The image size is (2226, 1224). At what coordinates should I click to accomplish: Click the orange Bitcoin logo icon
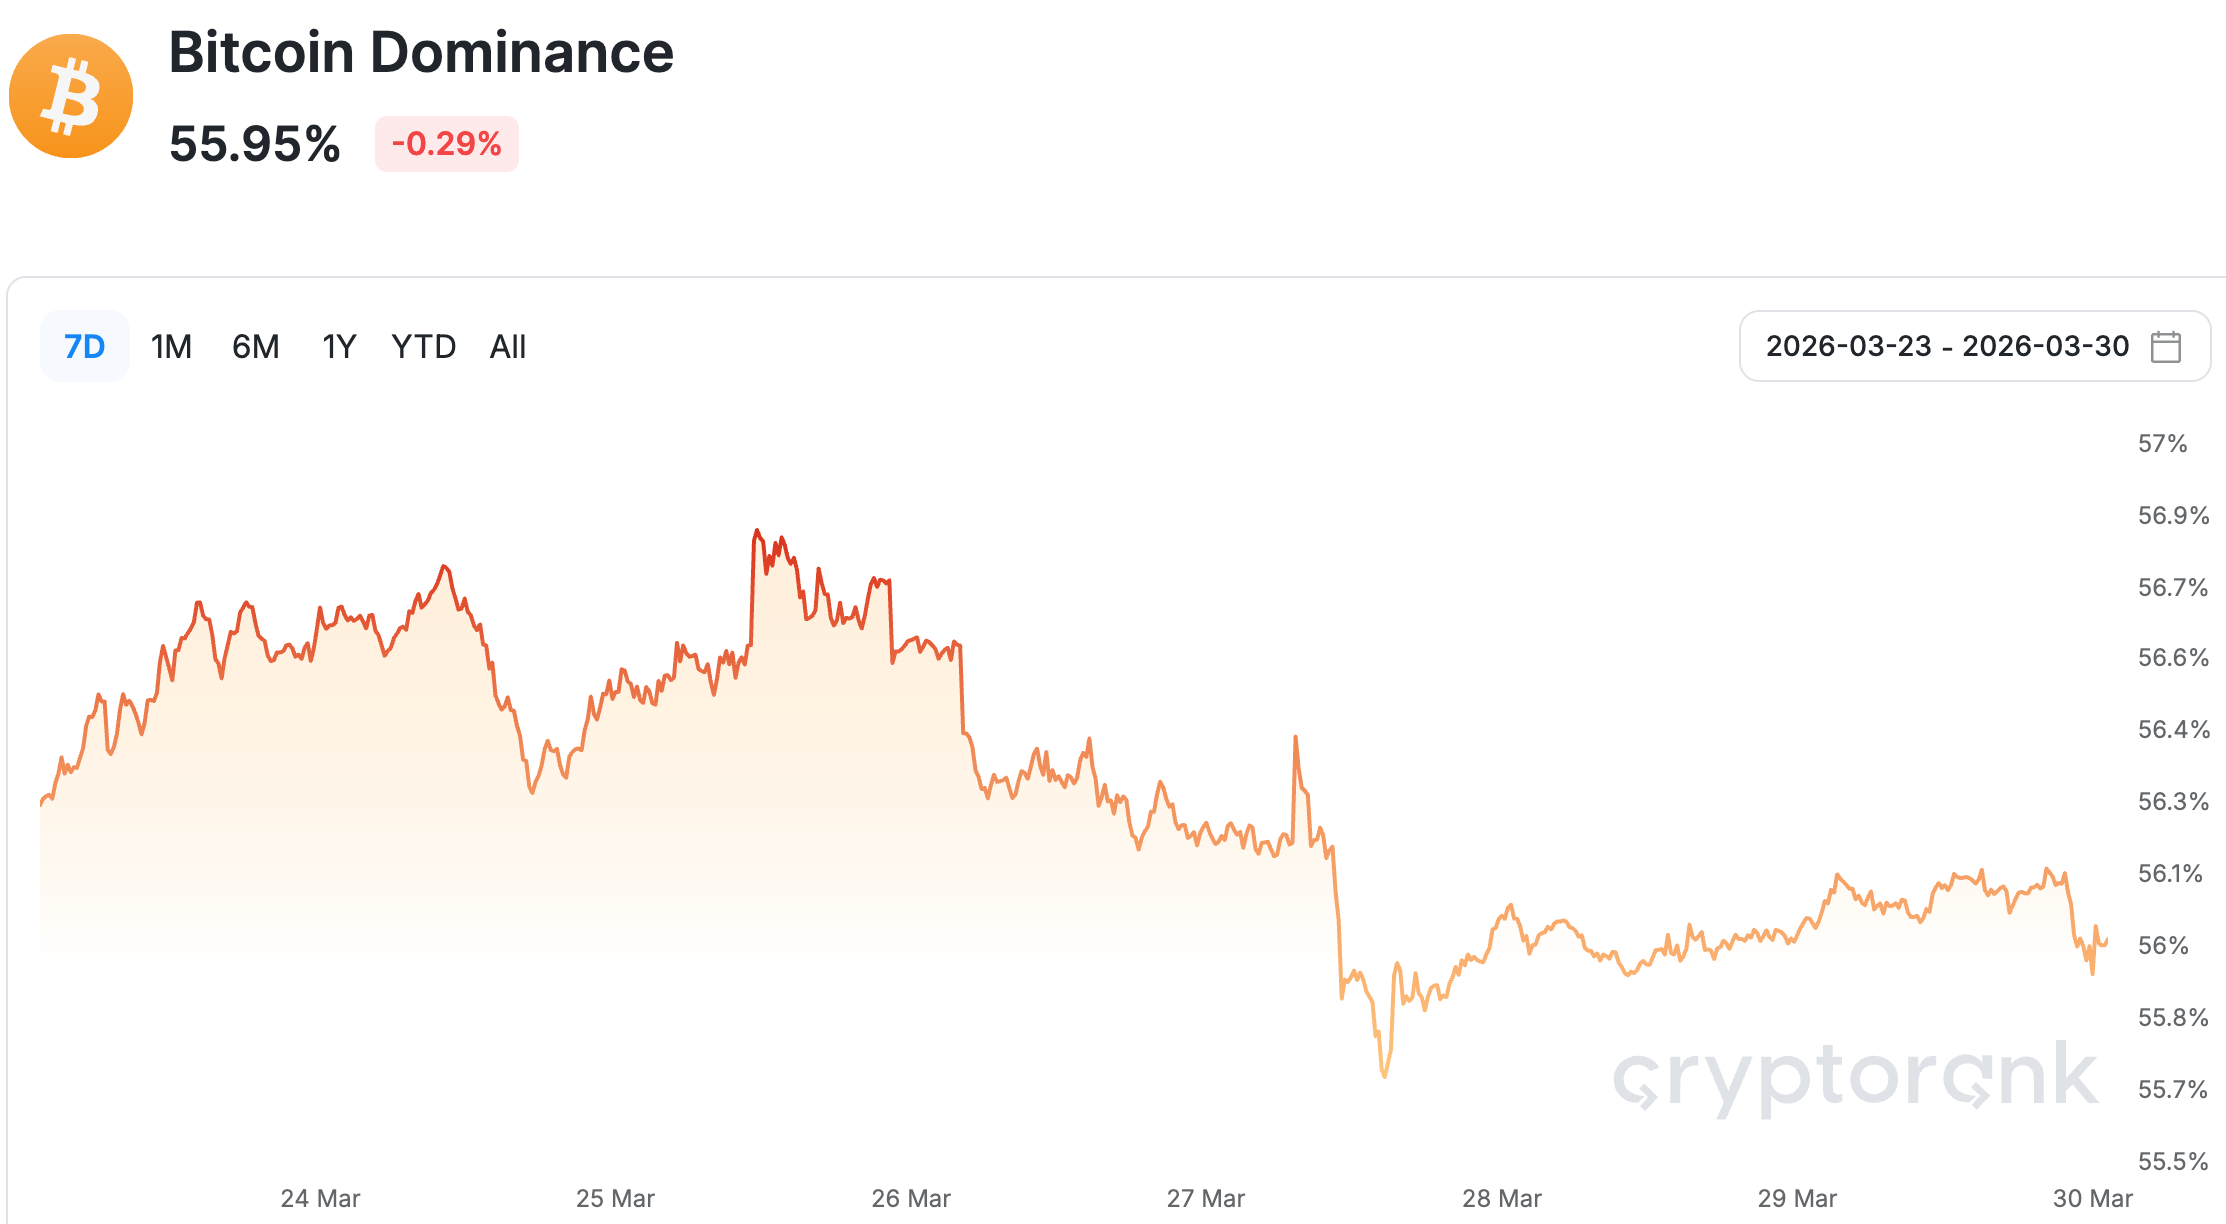(71, 96)
